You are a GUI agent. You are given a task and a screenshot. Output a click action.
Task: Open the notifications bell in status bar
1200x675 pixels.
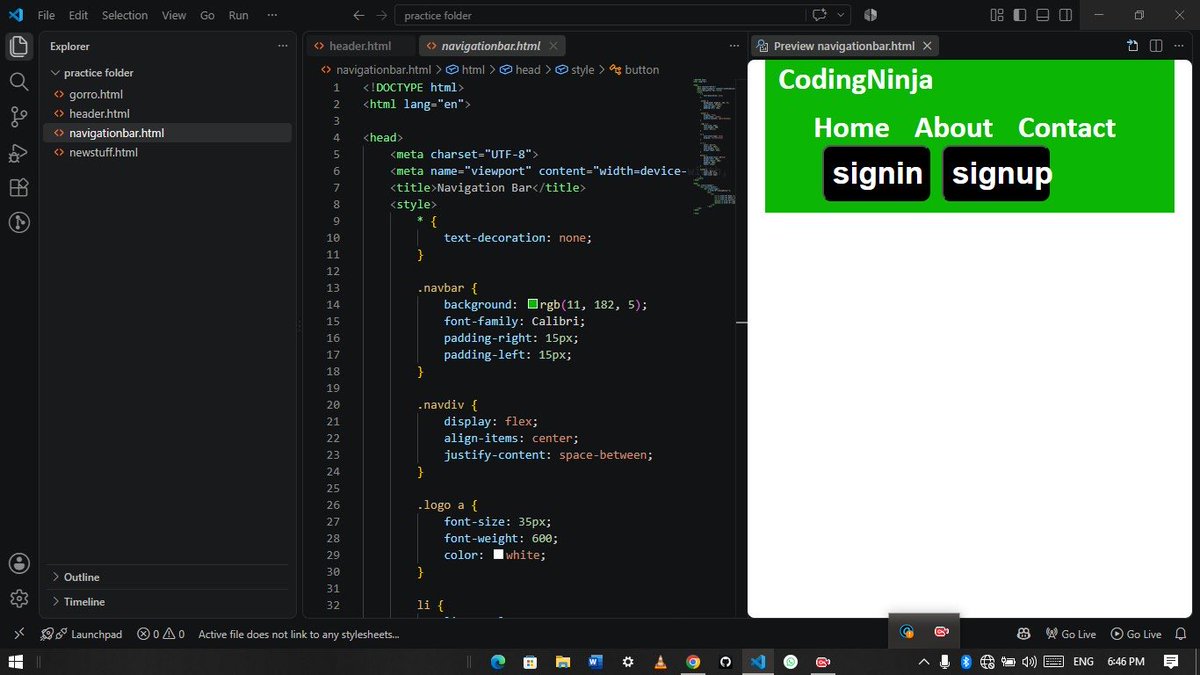click(1181, 634)
